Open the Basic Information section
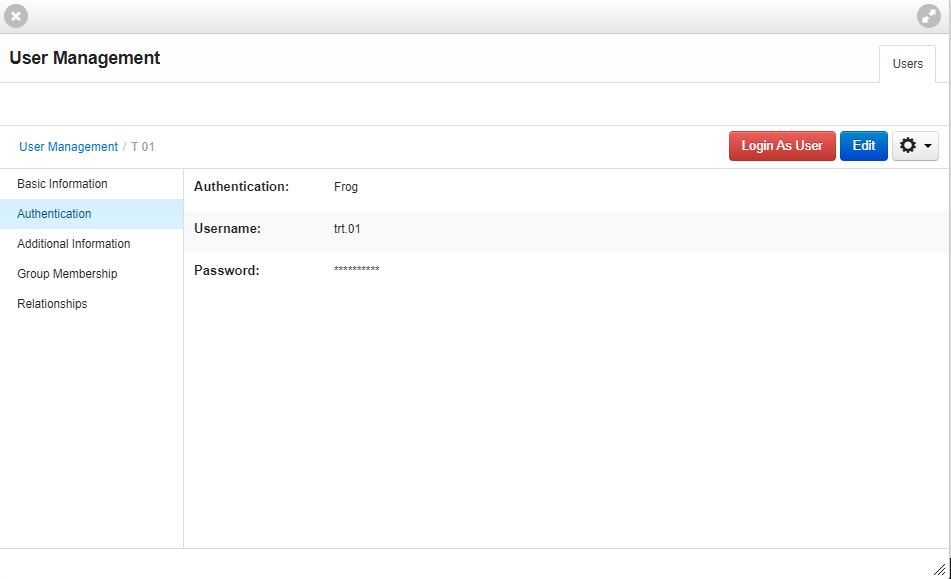 click(x=92, y=184)
